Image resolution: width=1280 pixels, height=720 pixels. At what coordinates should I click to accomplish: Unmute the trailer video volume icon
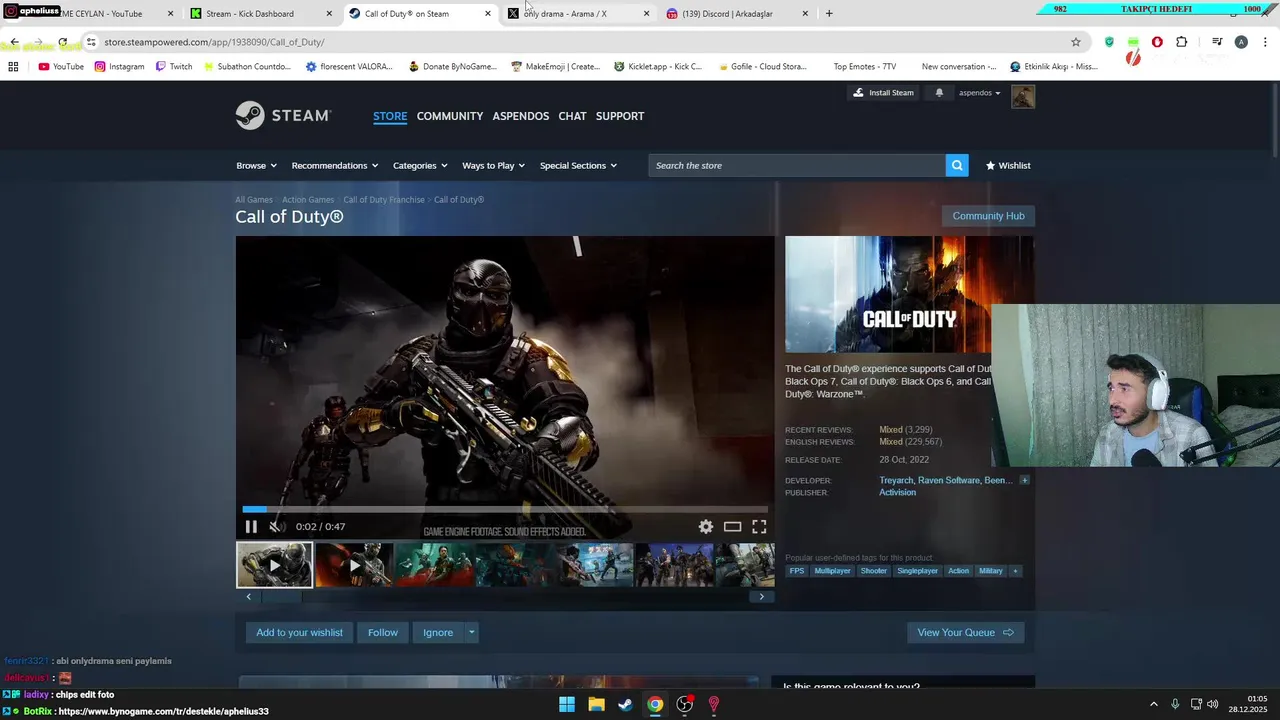click(276, 527)
